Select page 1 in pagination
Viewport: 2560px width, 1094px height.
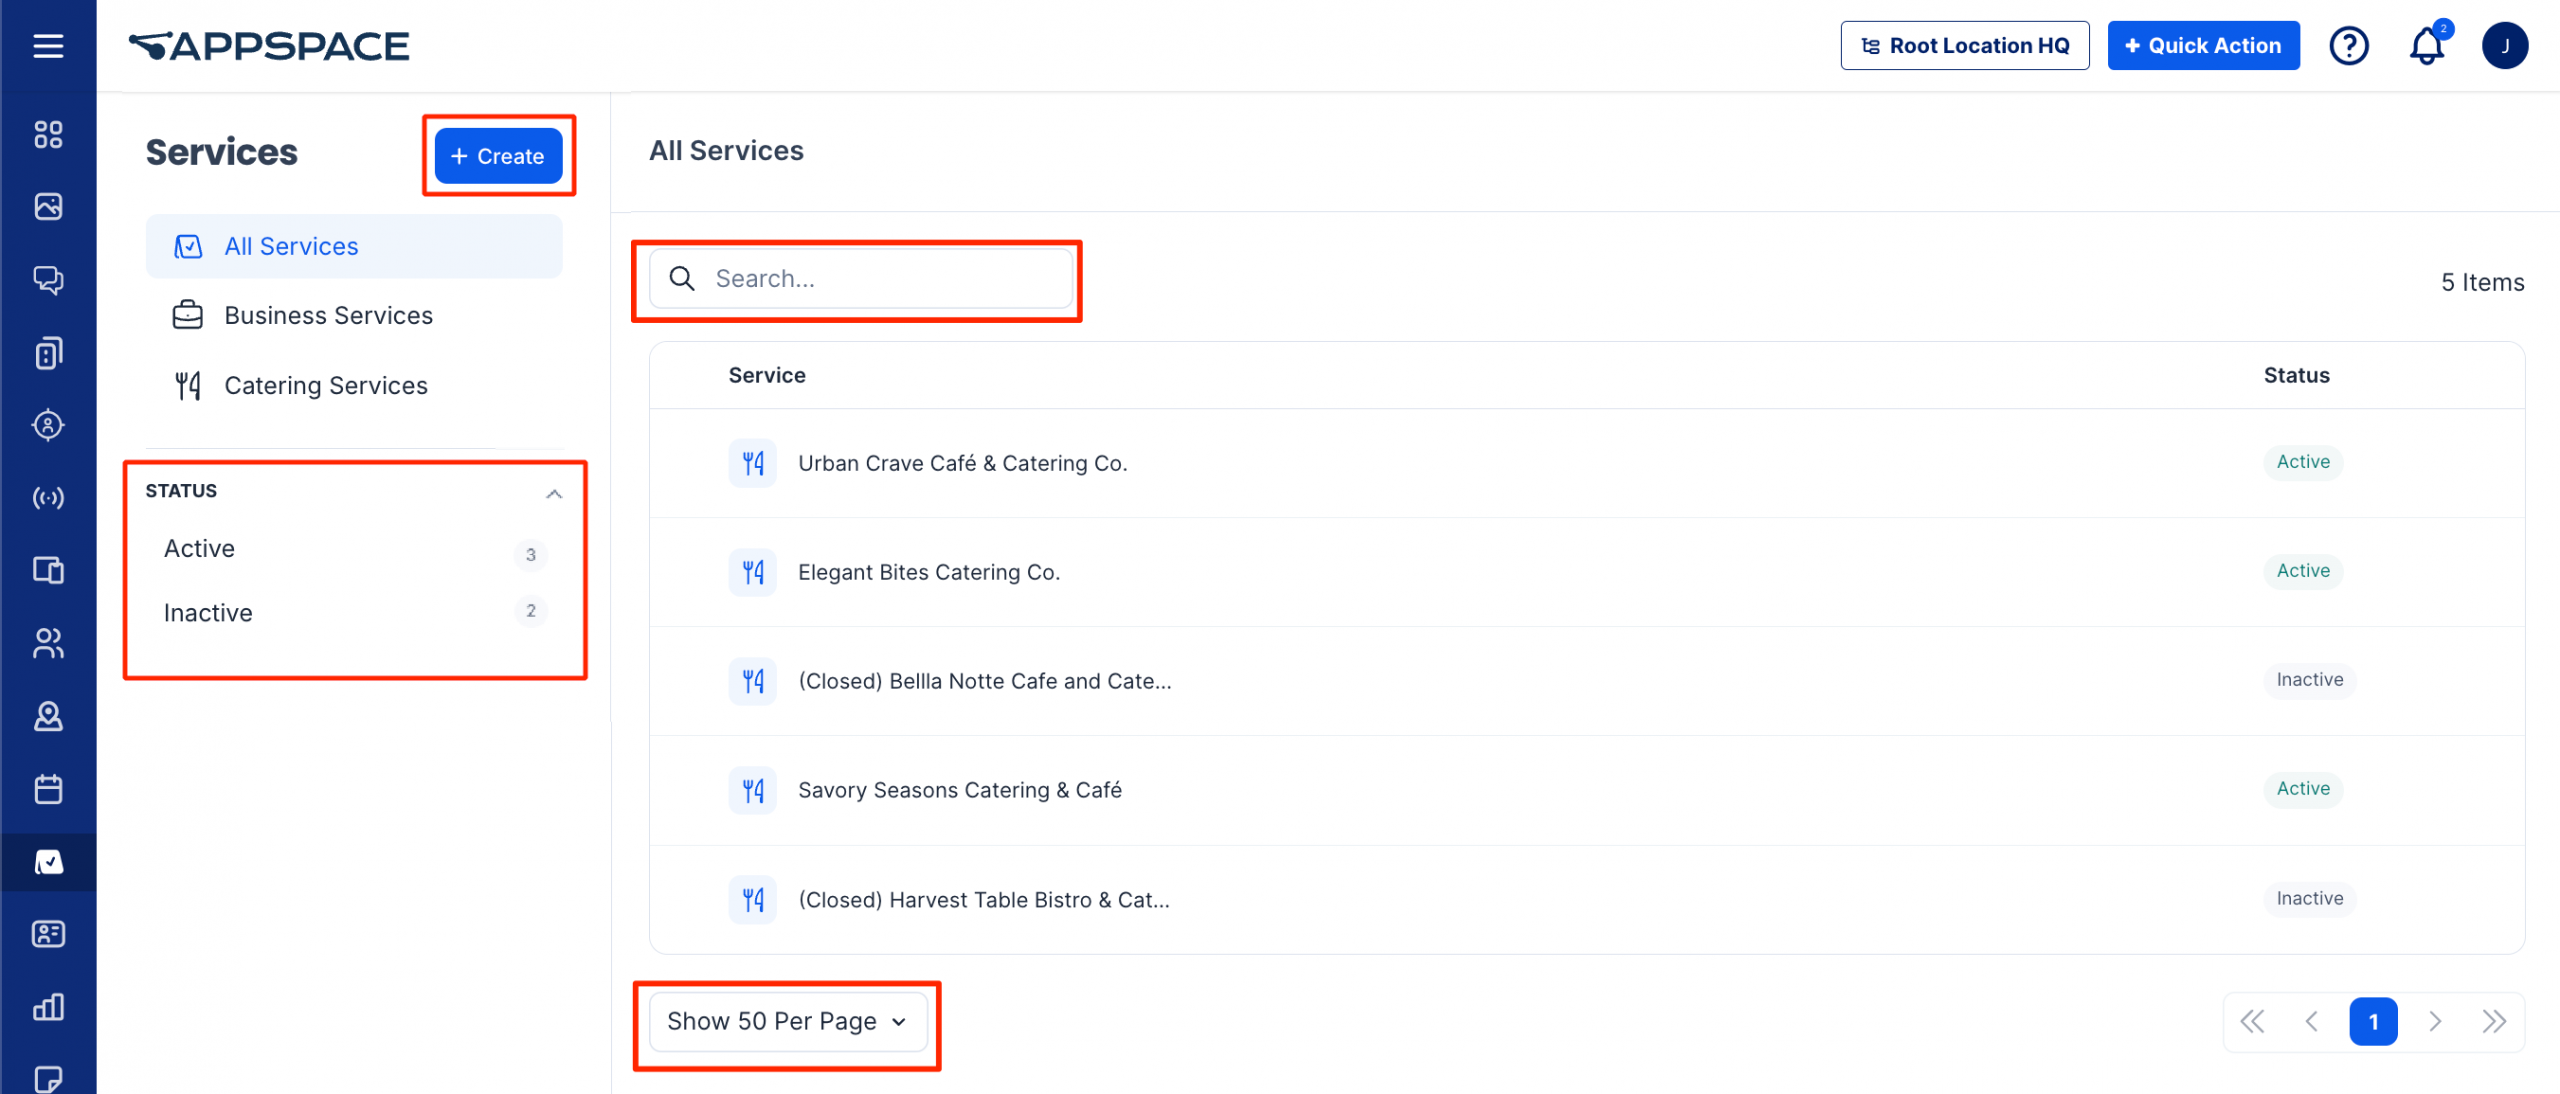point(2373,1021)
